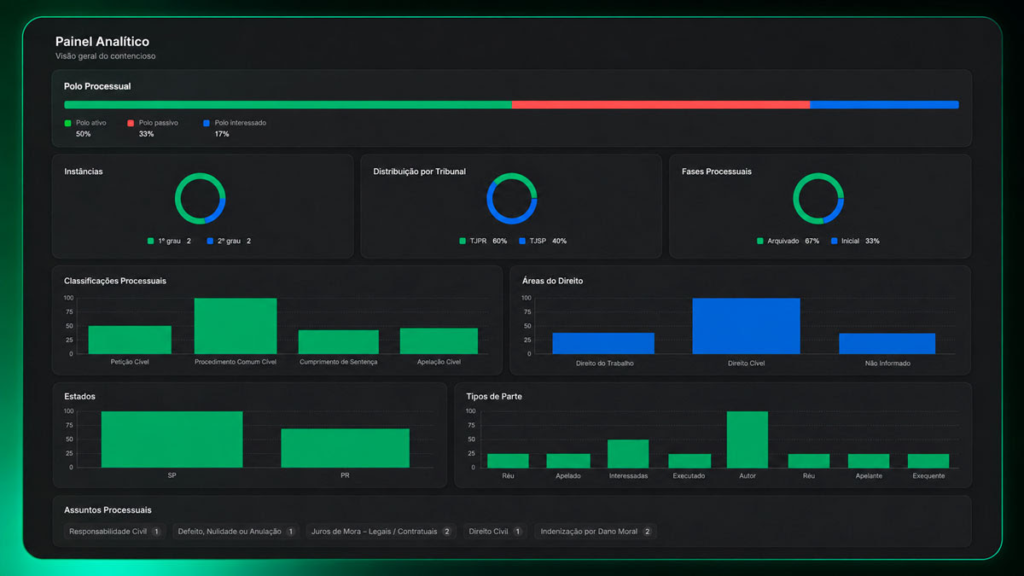The image size is (1024, 576).
Task: Click the Responsabilidade Civil tag
Action: pos(114,532)
